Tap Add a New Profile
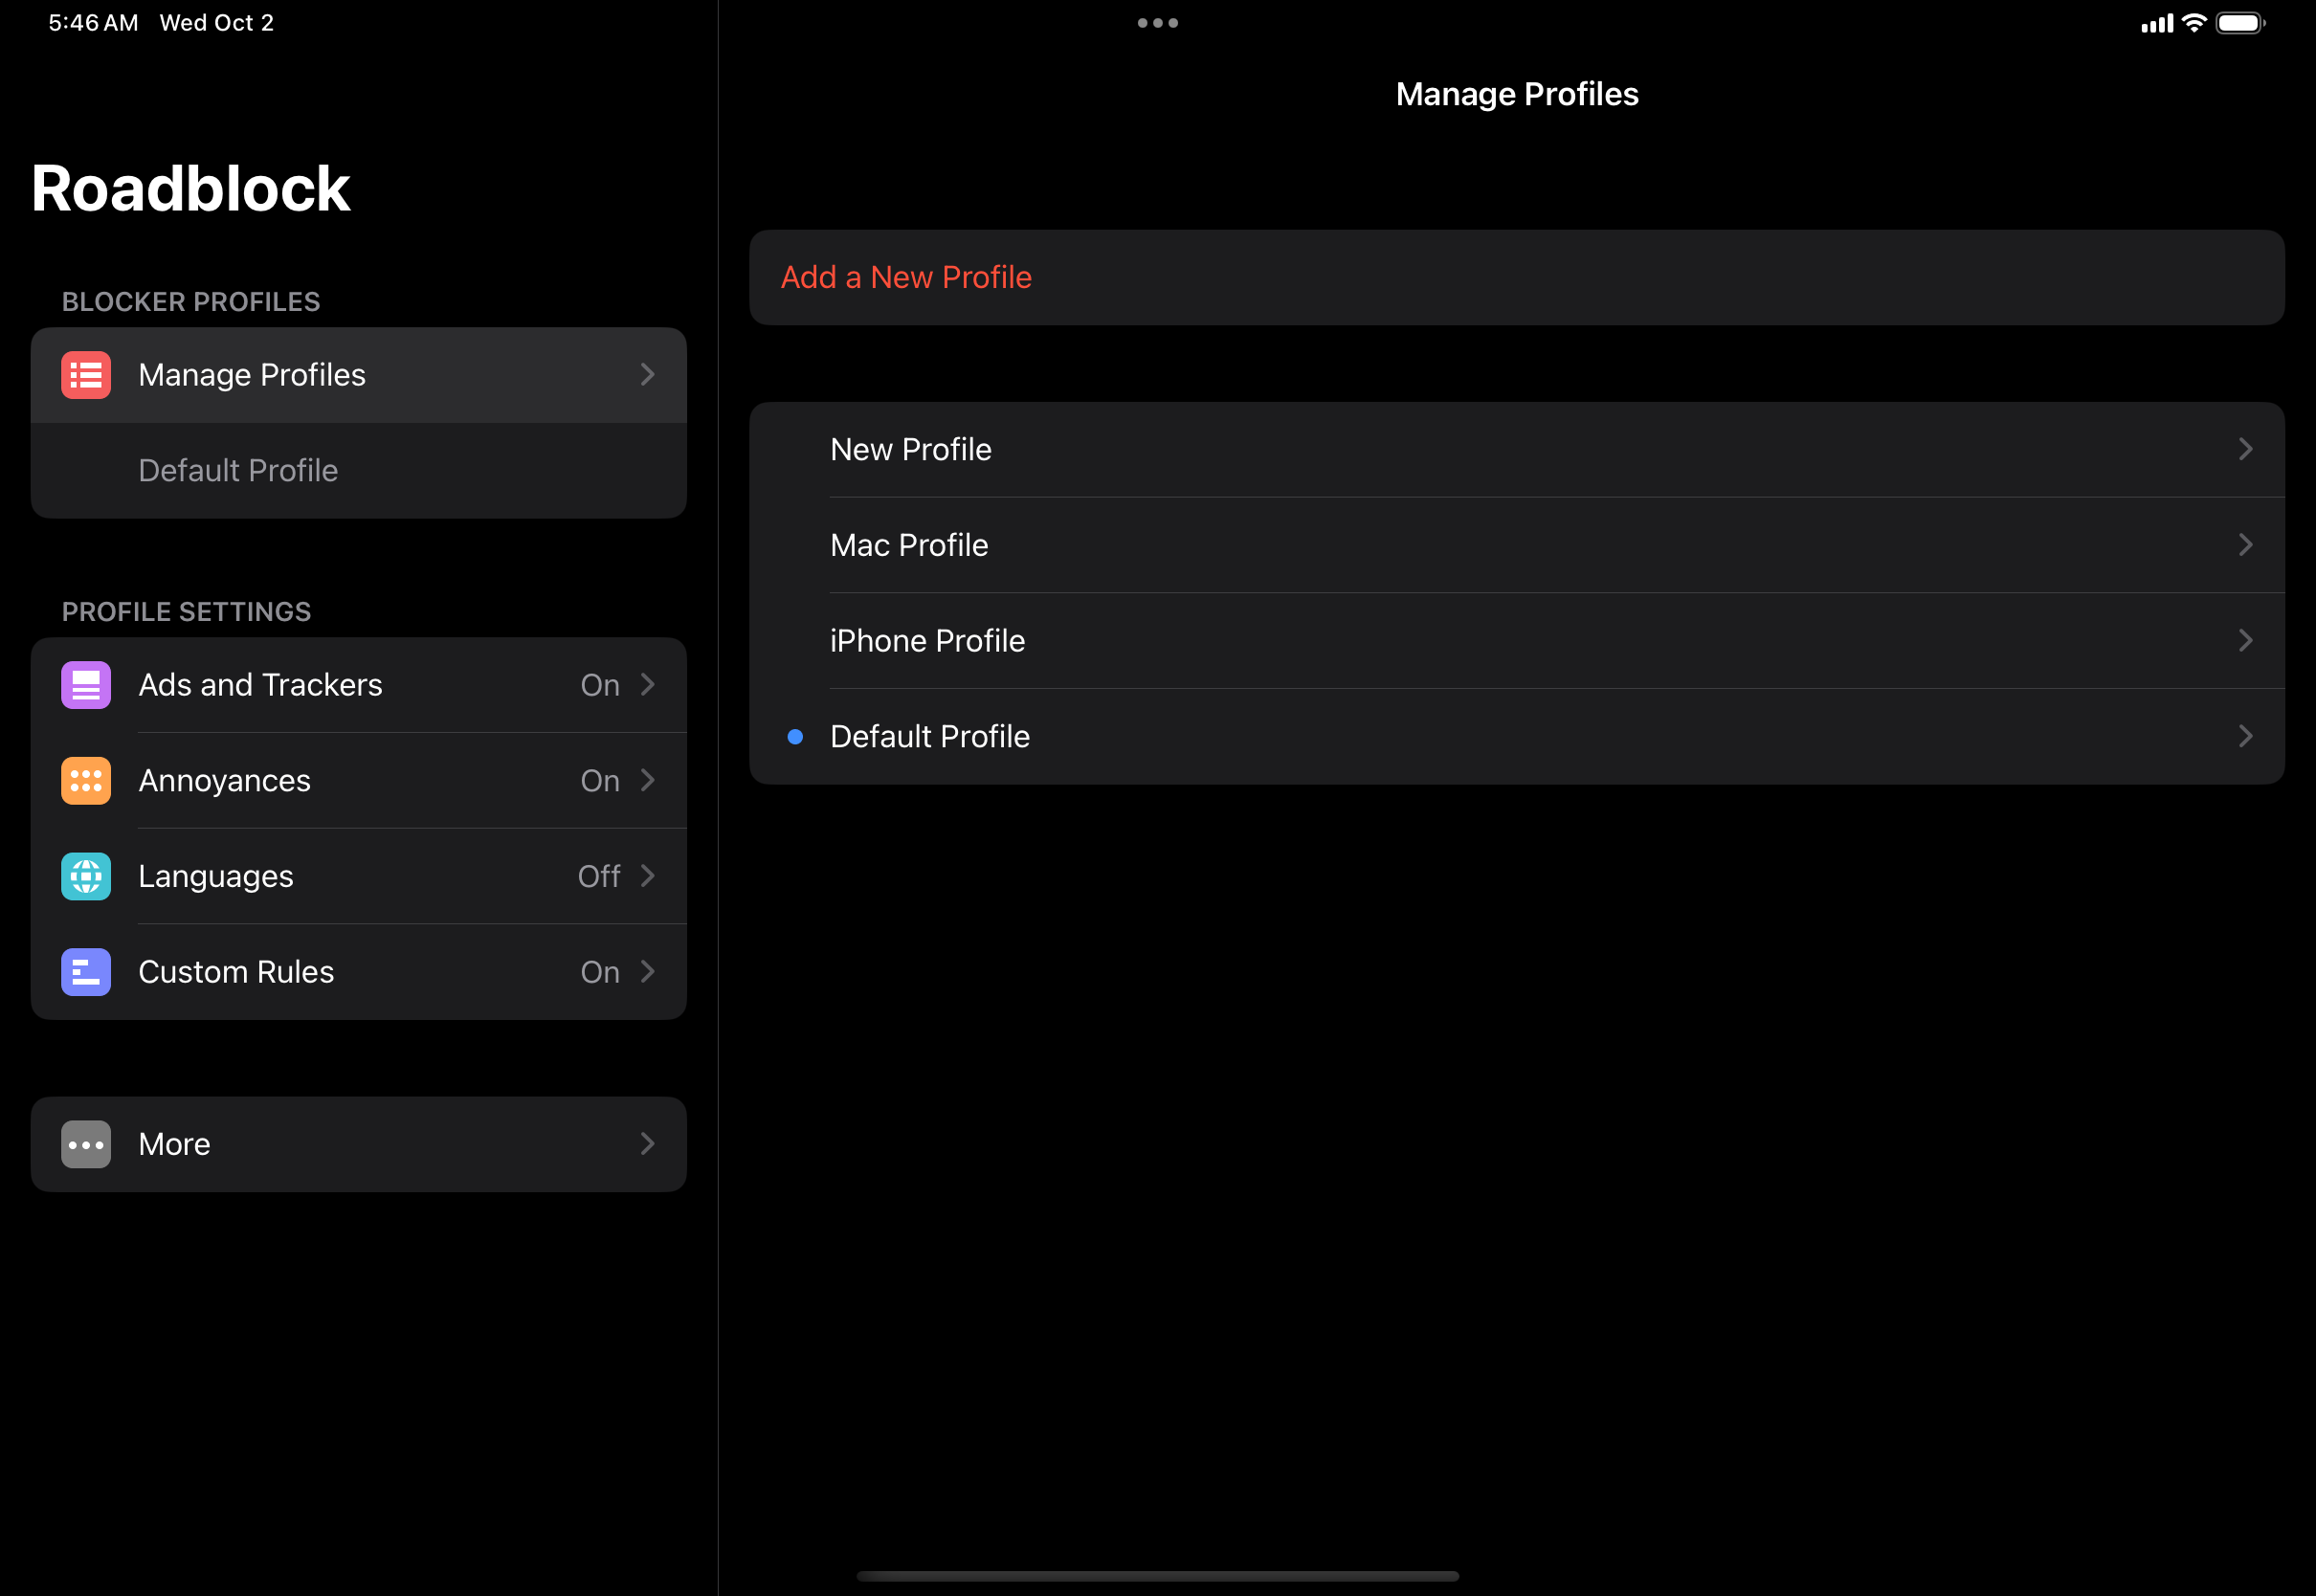2316x1596 pixels. point(906,278)
